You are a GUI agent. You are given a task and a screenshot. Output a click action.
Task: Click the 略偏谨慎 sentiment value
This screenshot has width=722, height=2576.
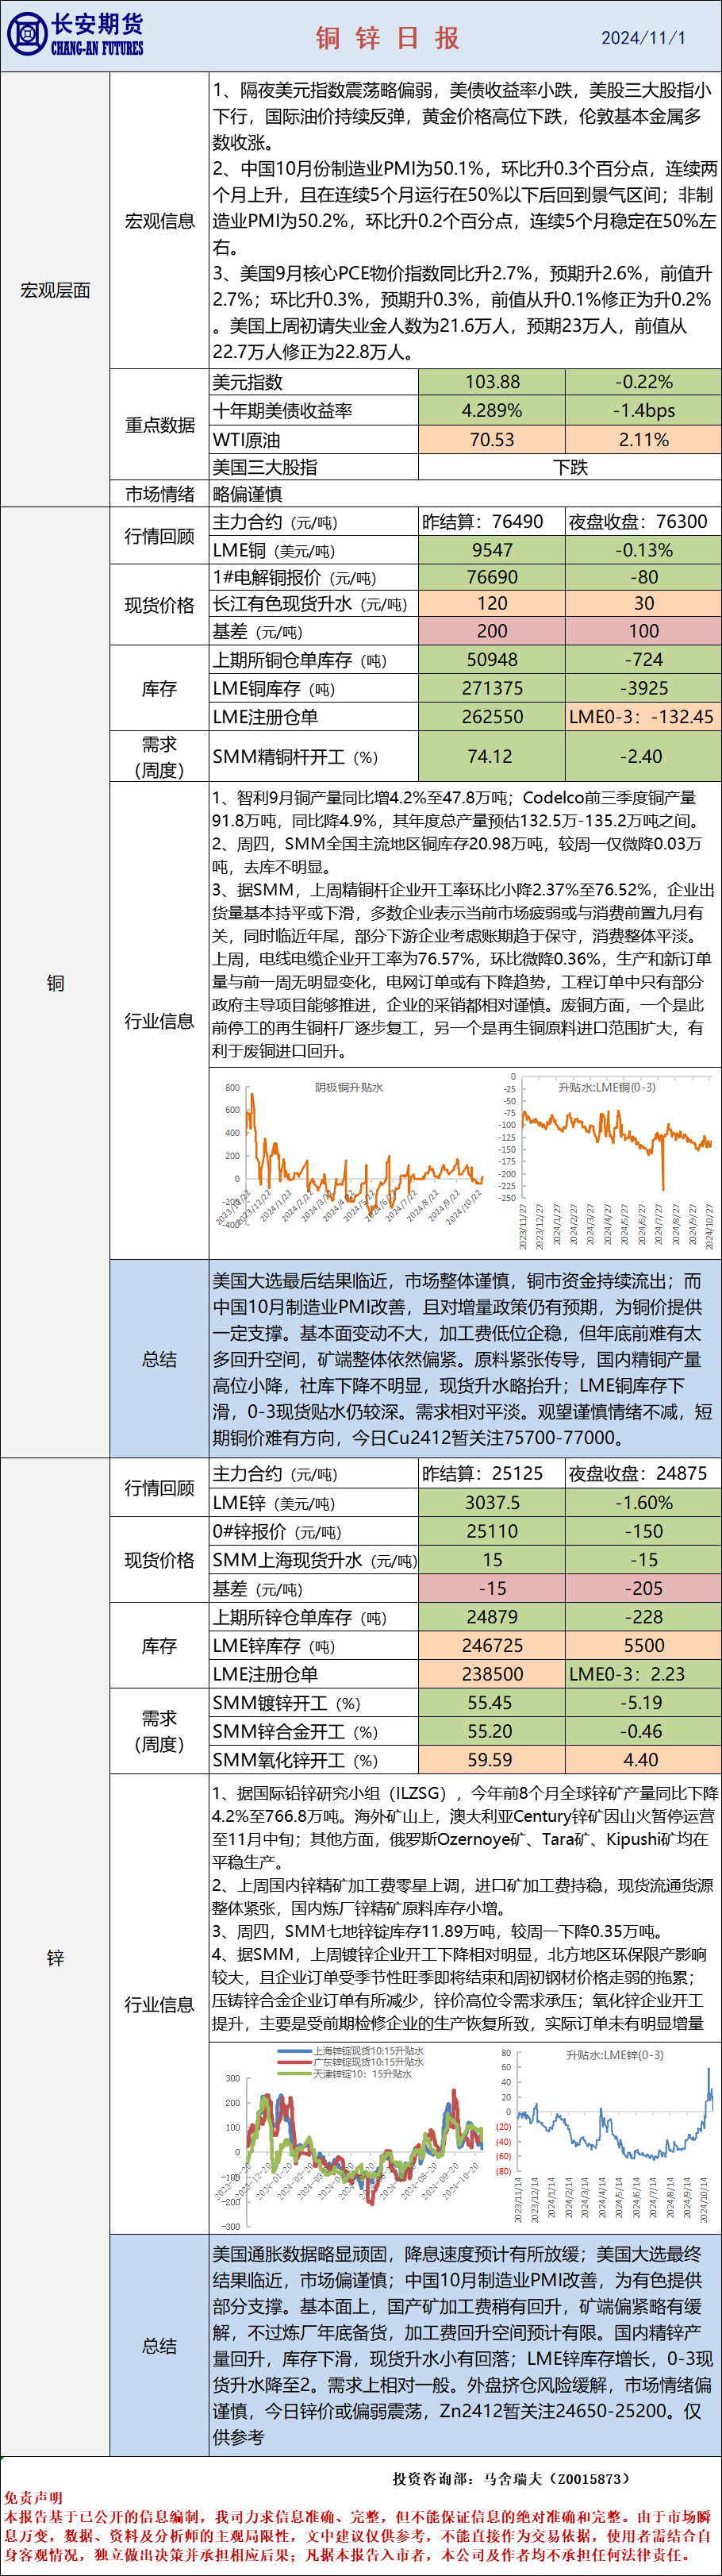(x=247, y=494)
